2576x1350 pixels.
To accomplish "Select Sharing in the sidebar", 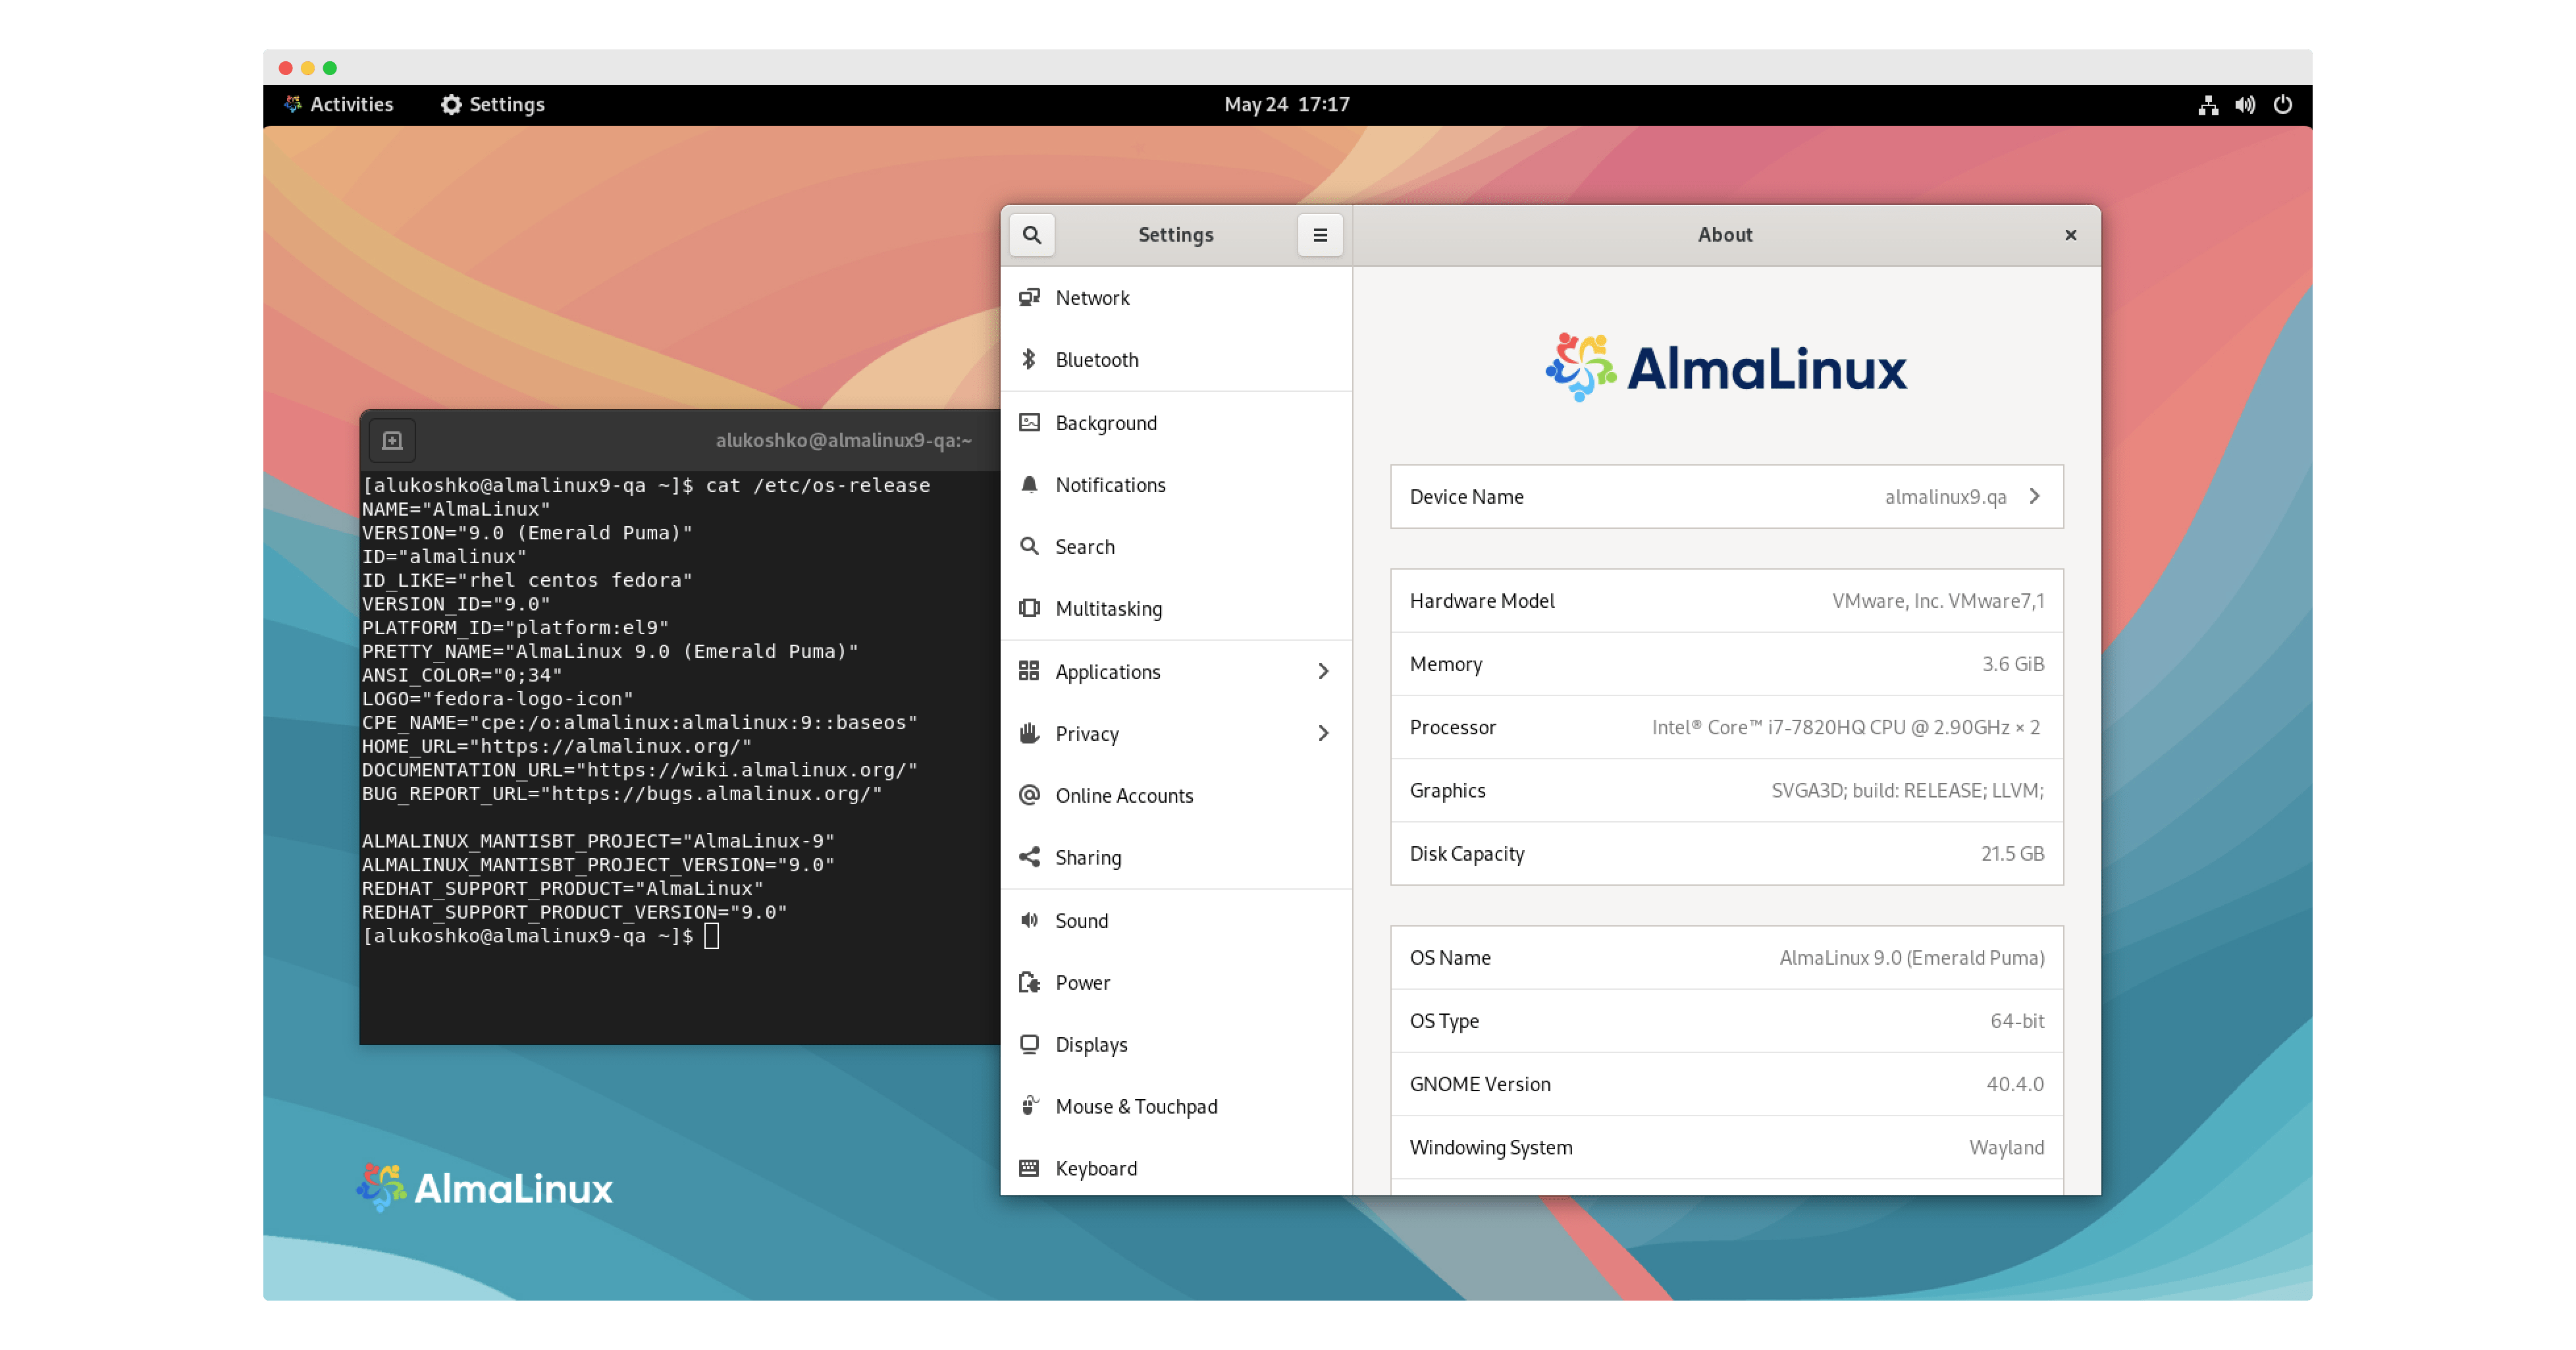I will click(x=1176, y=857).
